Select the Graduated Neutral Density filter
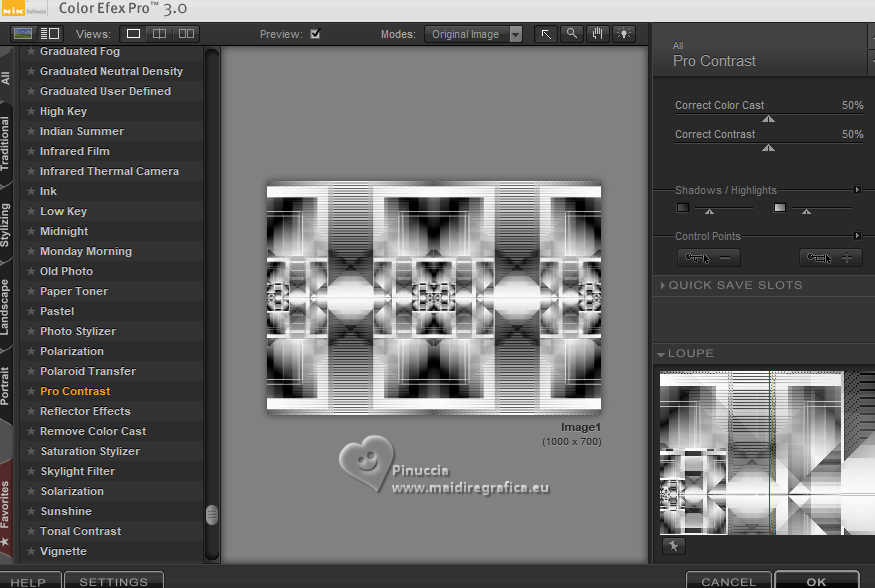This screenshot has width=875, height=588. [111, 71]
